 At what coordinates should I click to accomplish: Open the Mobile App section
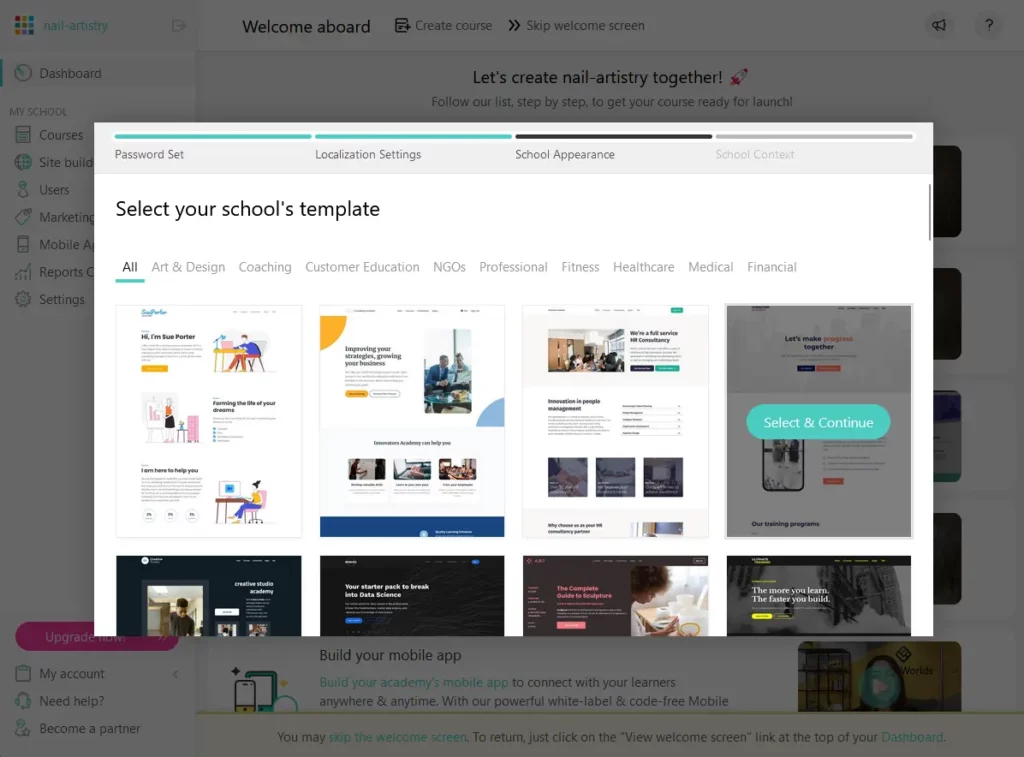click(x=24, y=244)
